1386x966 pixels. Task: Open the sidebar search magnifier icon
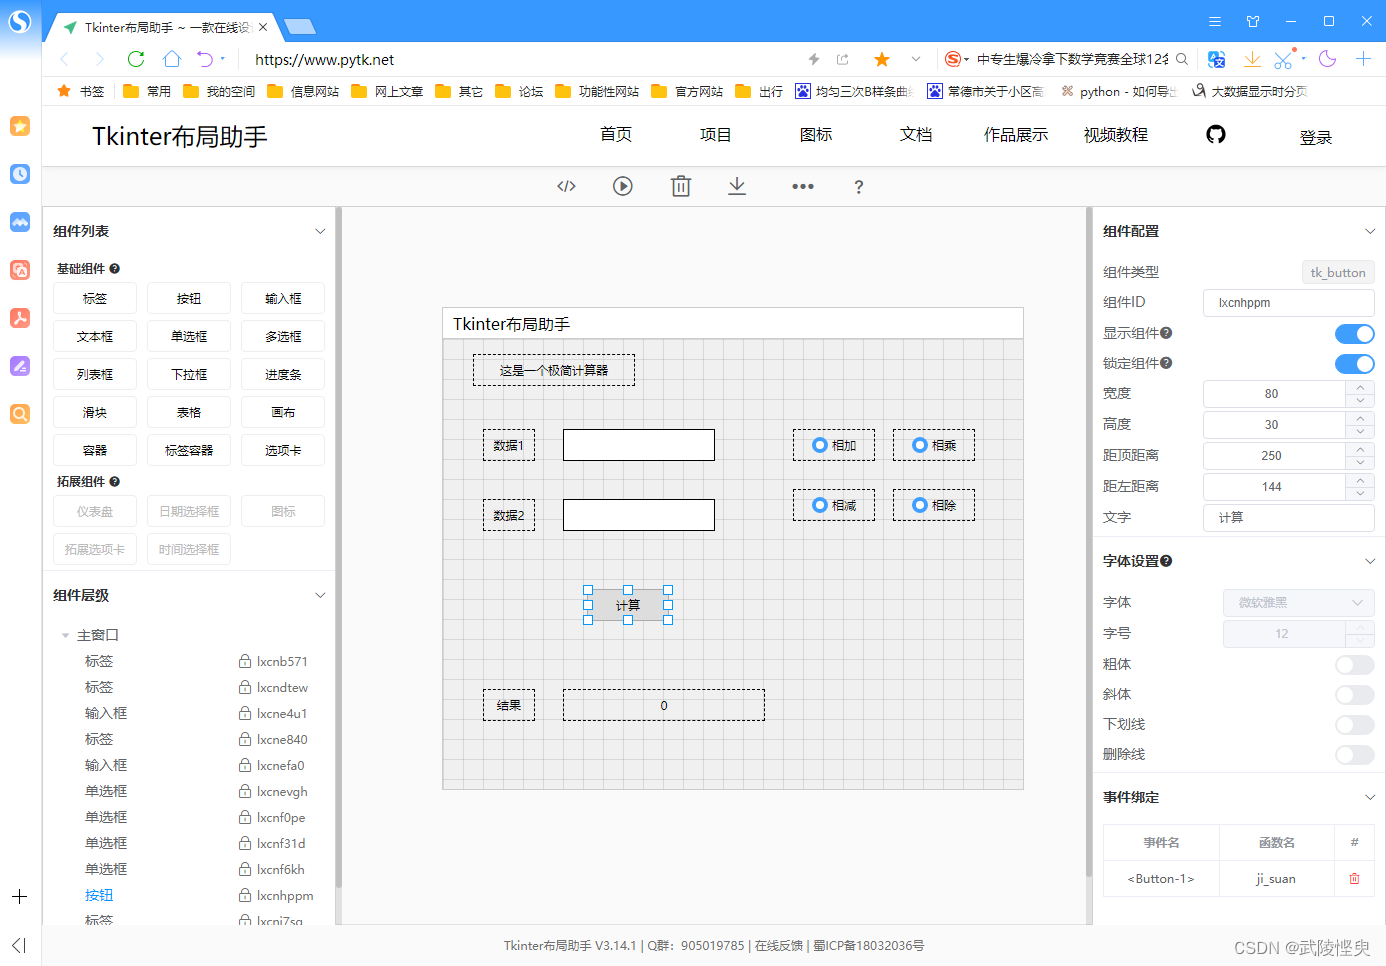click(x=20, y=414)
